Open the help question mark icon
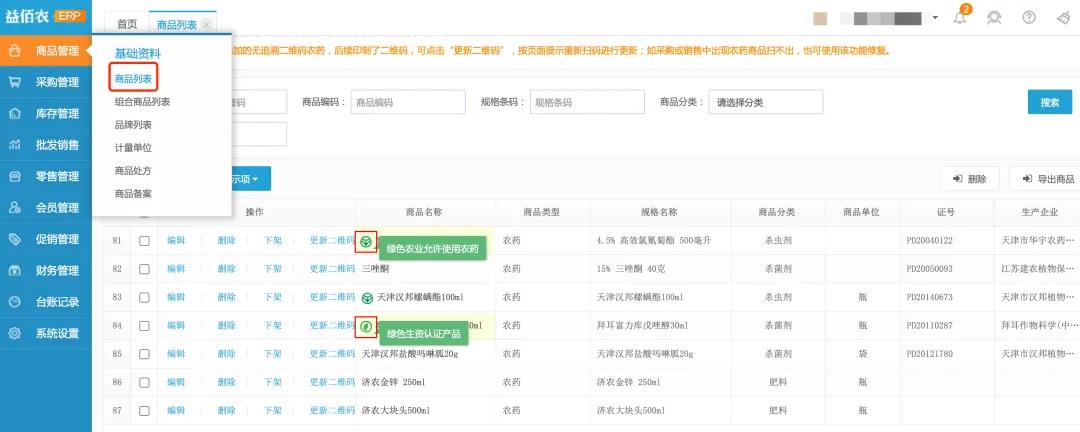Screen dimensions: 1080x432 click(1028, 19)
